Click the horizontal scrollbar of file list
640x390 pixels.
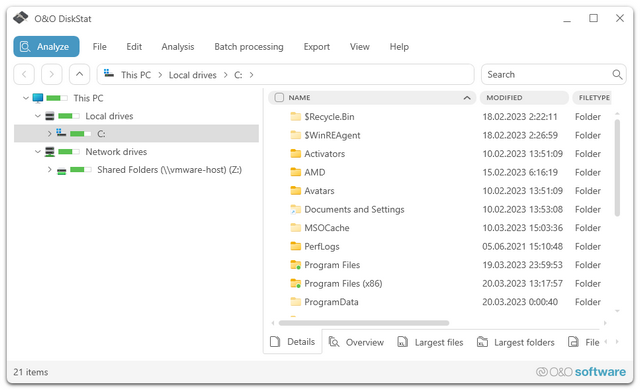coord(364,323)
